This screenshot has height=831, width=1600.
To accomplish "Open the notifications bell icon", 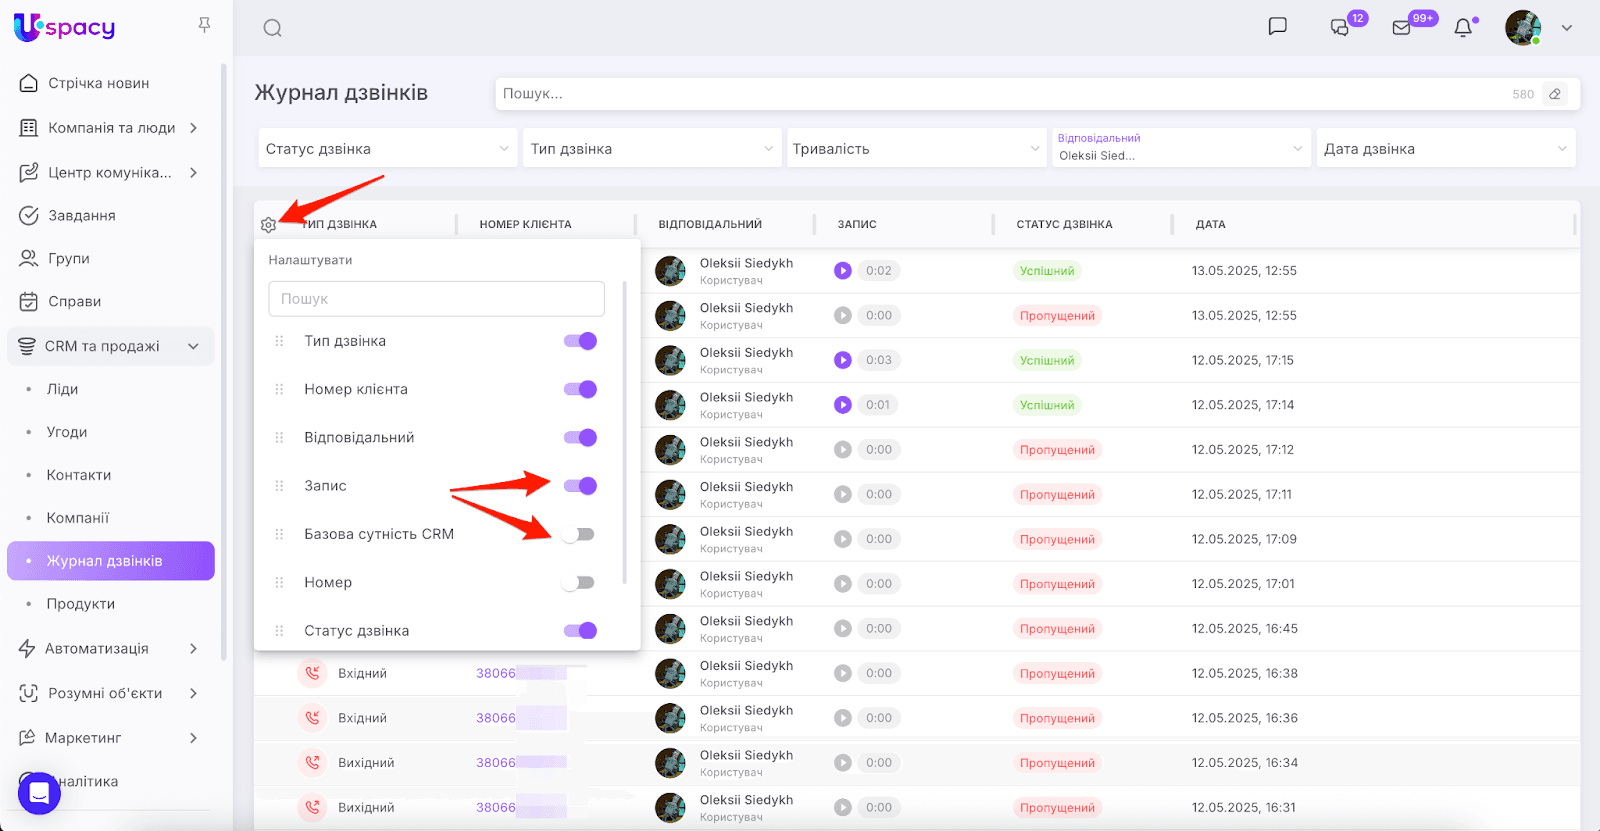I will 1463,28.
